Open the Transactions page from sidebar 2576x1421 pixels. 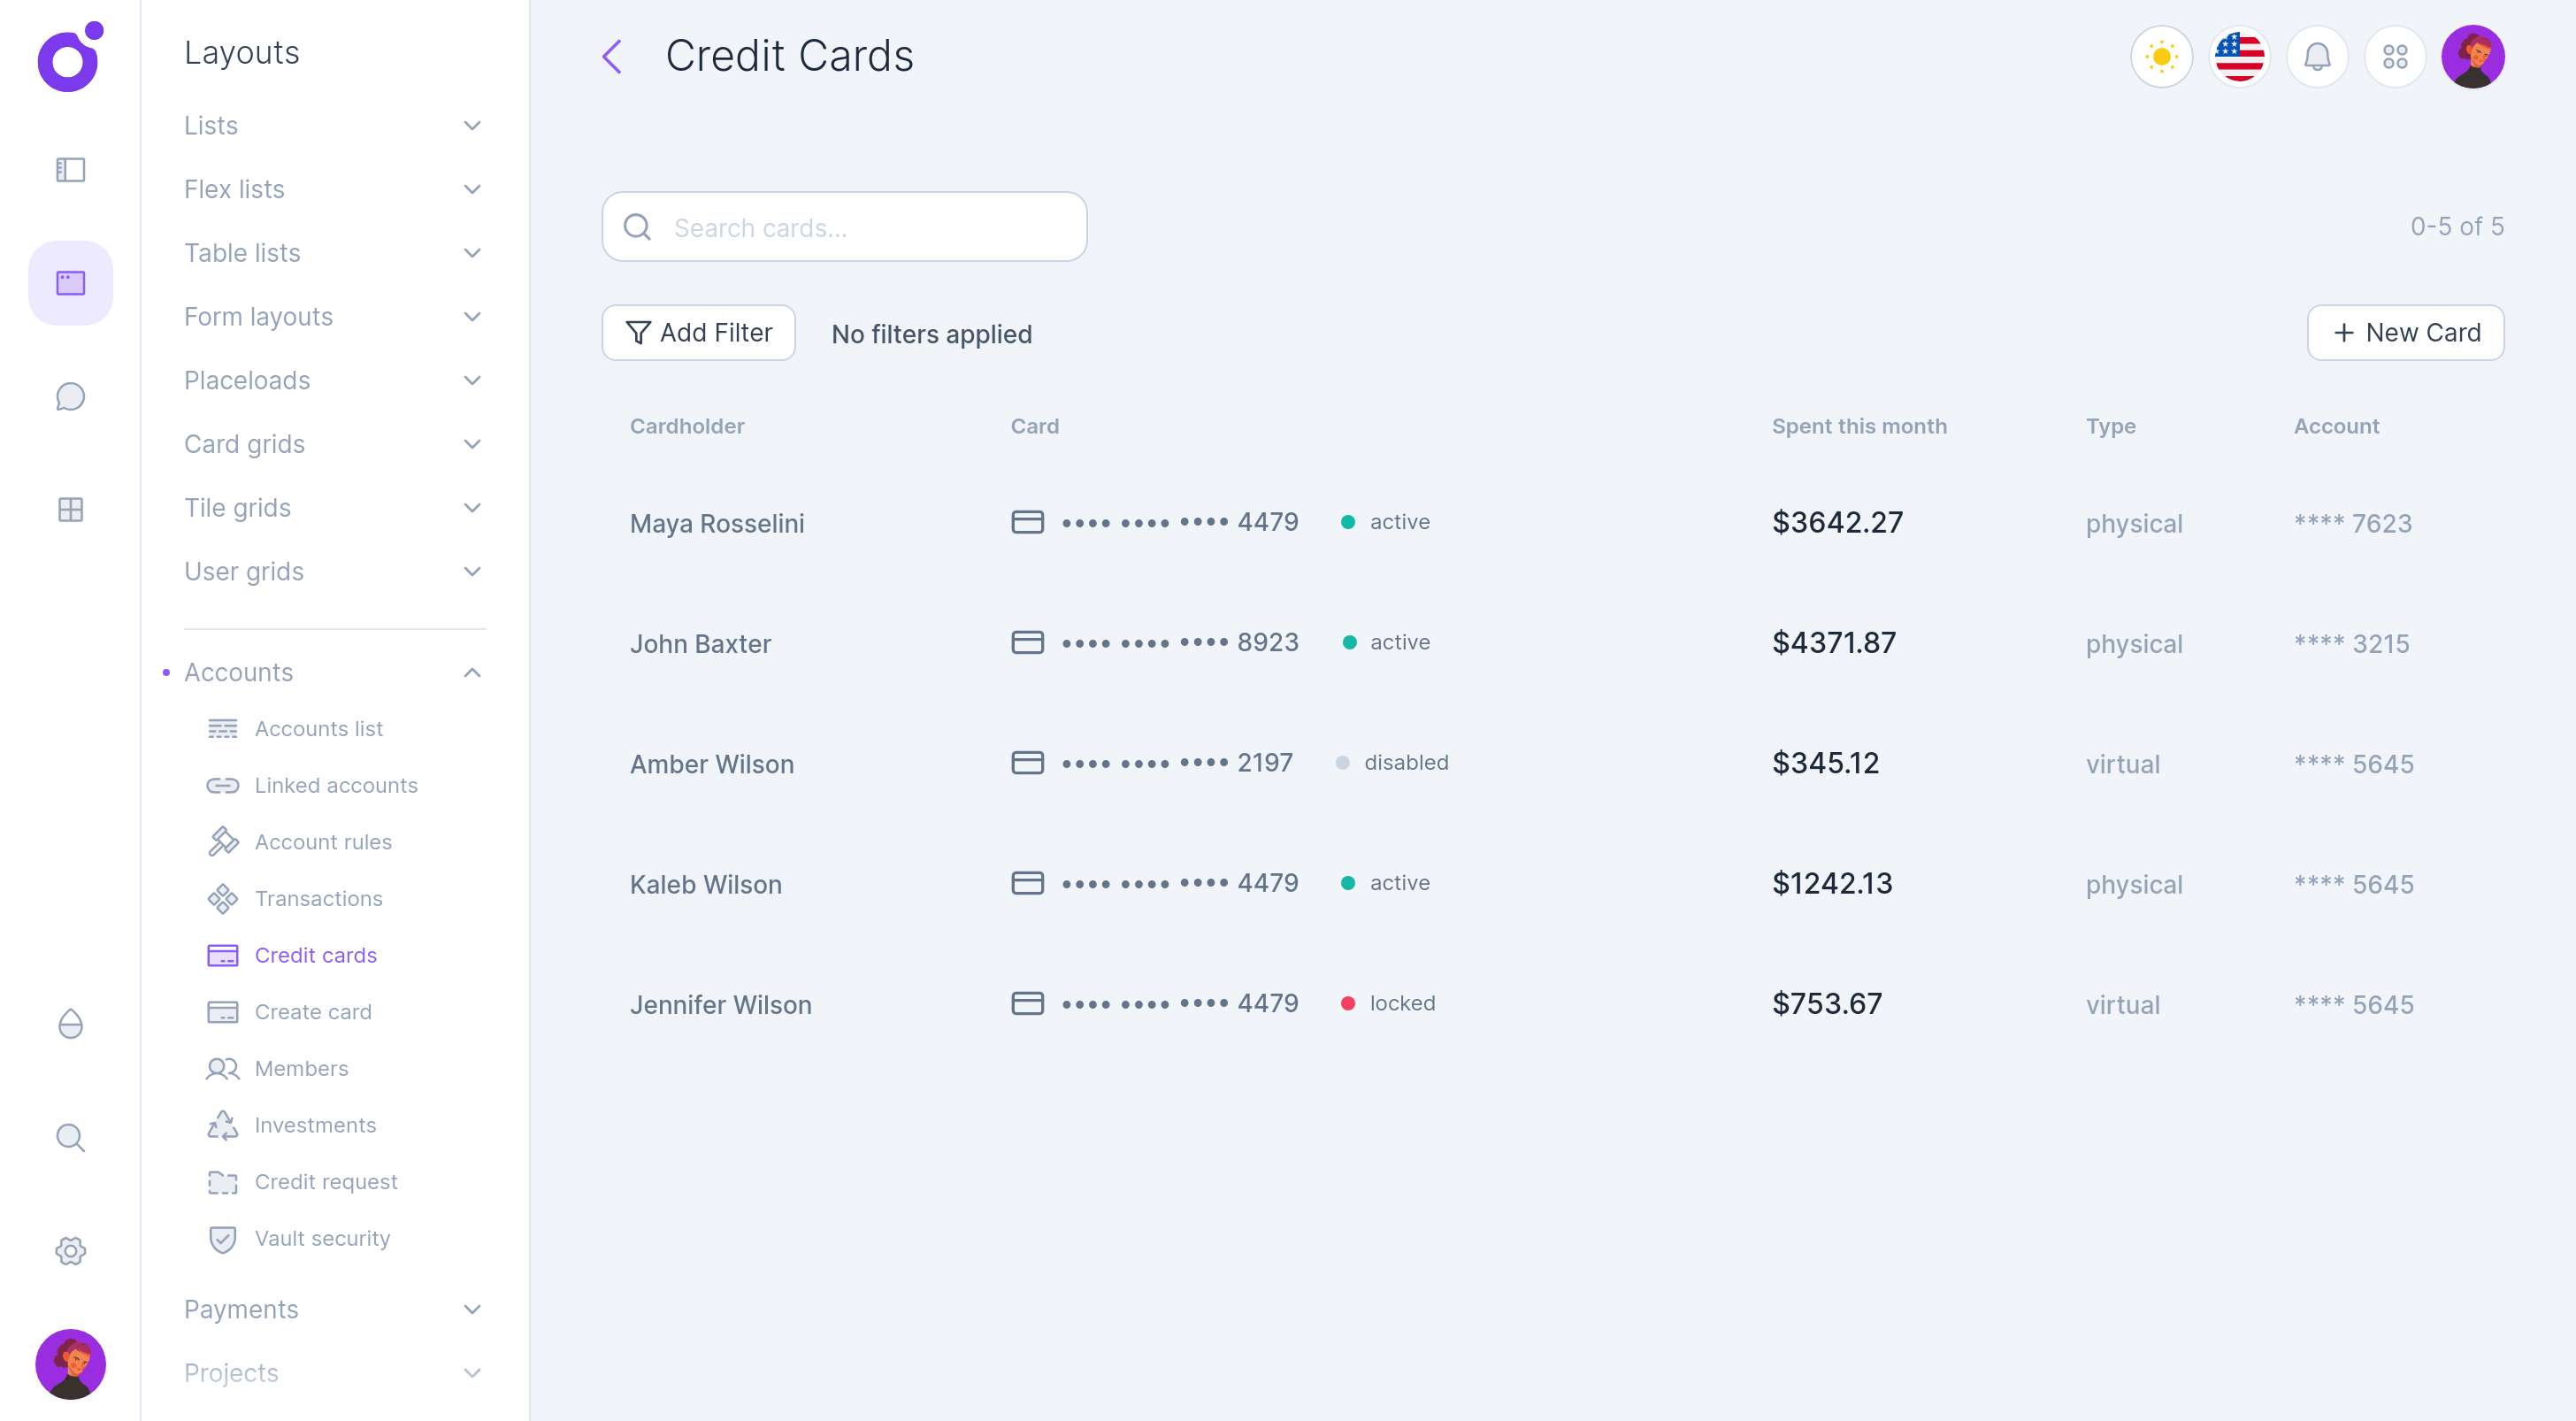(318, 898)
